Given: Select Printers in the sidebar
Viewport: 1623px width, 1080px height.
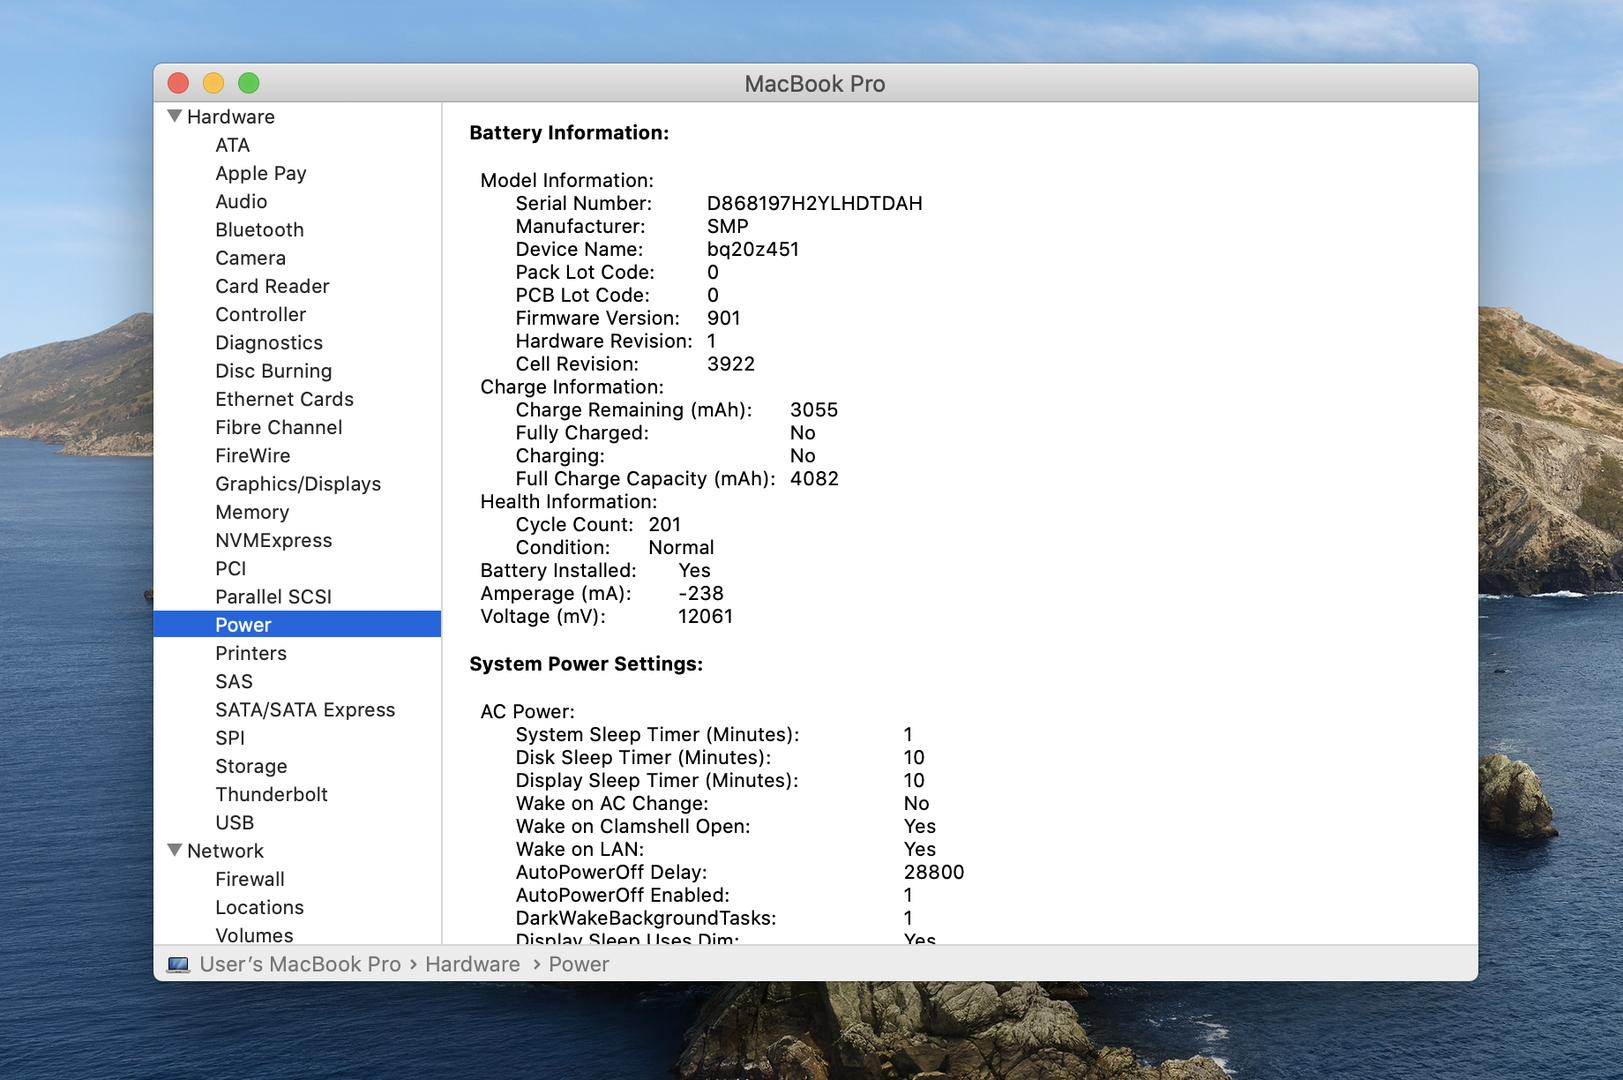Looking at the screenshot, I should pos(251,653).
